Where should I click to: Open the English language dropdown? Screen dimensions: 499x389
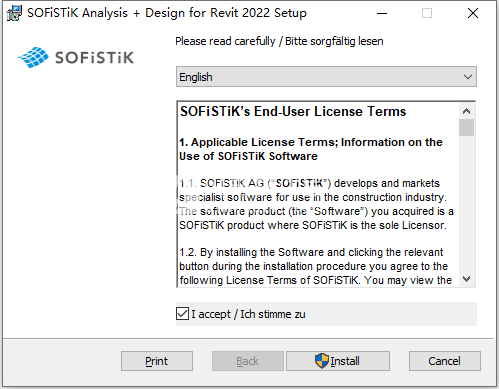pos(326,77)
